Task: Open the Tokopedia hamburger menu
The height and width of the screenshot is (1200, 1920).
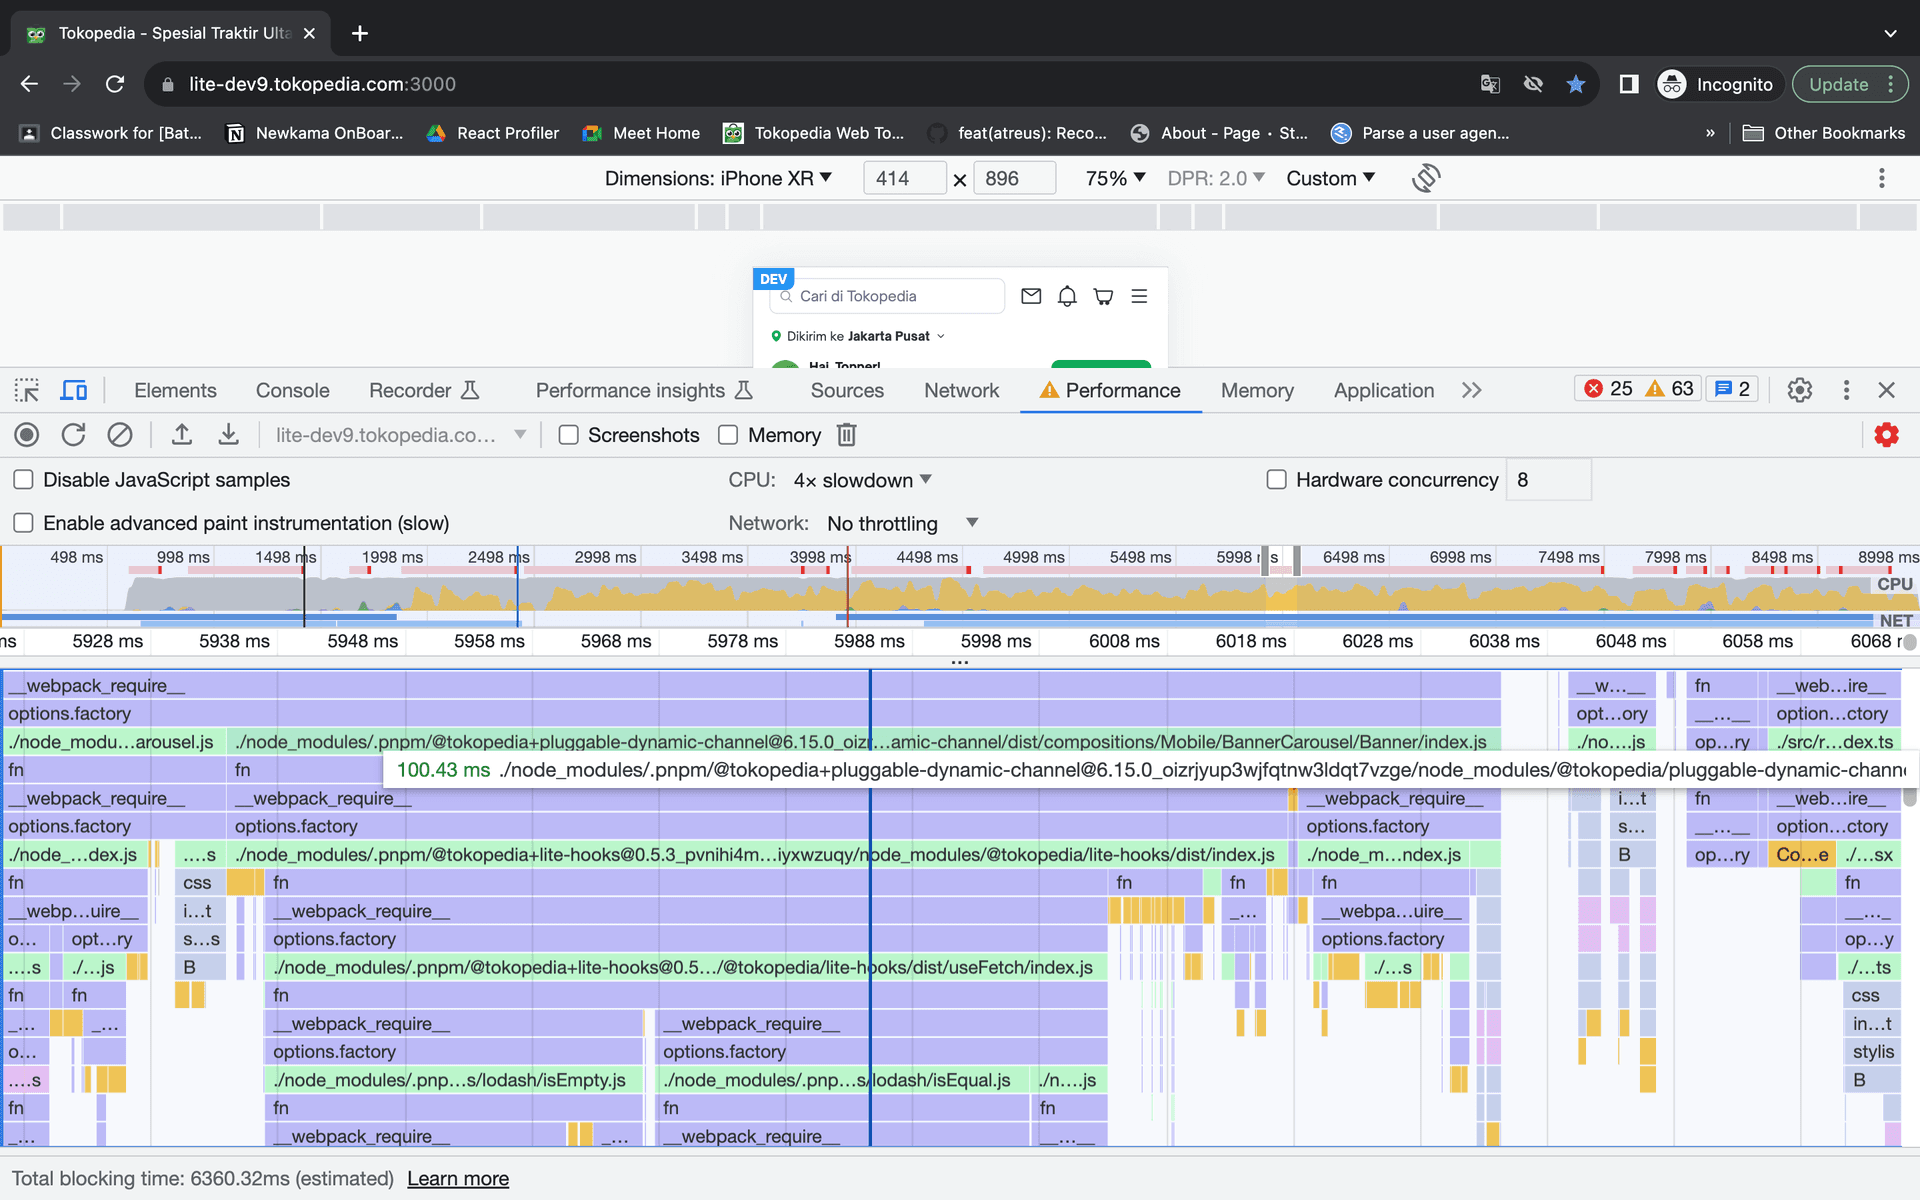Action: click(1139, 296)
